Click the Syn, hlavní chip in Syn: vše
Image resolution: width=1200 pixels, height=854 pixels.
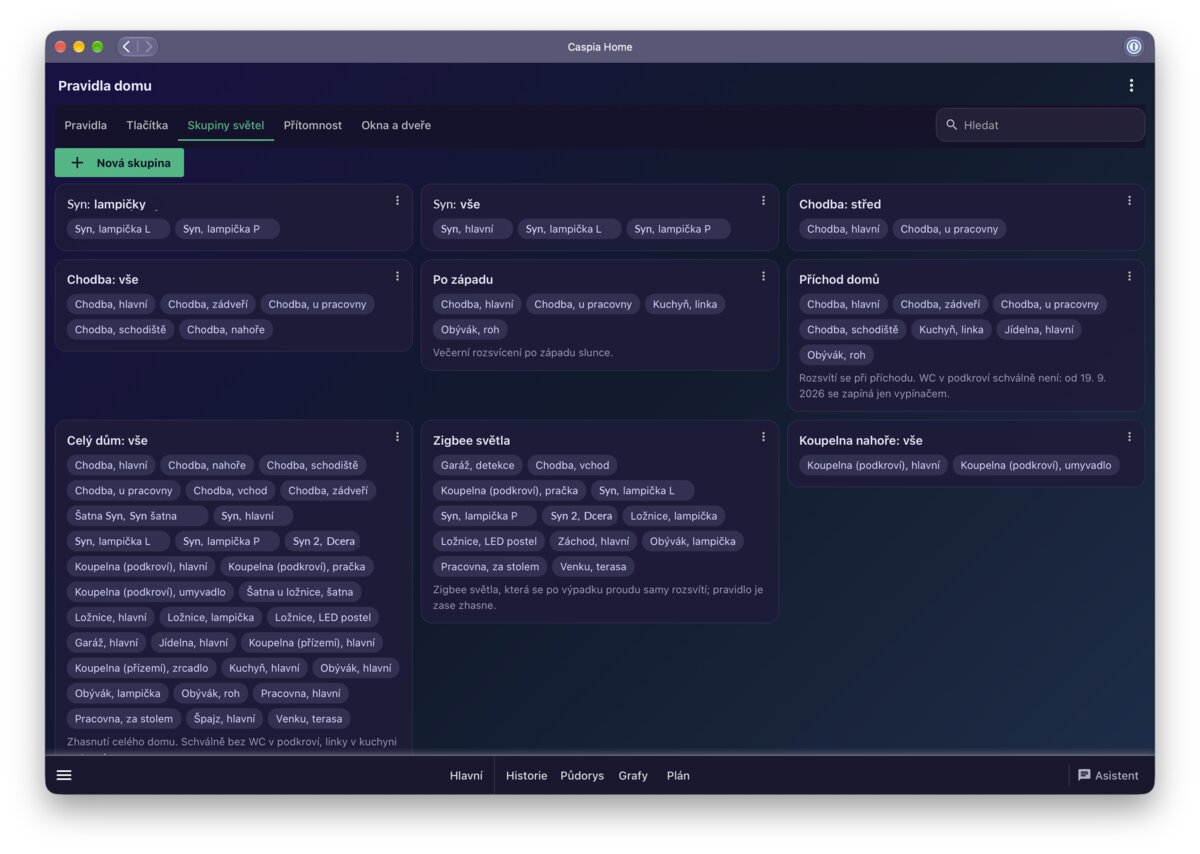[x=473, y=229]
